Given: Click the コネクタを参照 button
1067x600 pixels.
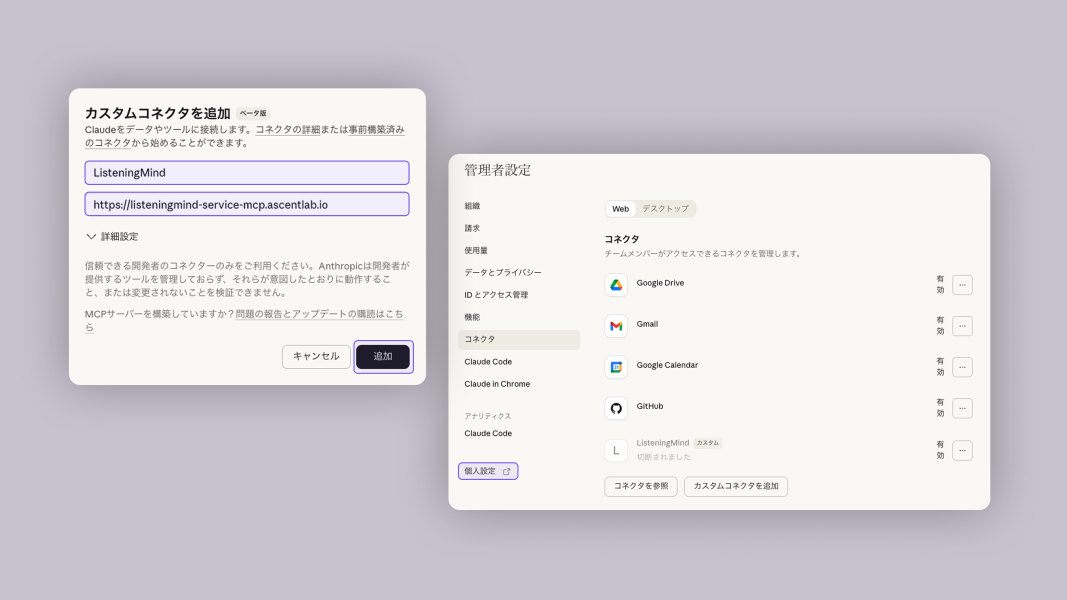Looking at the screenshot, I should (x=641, y=486).
